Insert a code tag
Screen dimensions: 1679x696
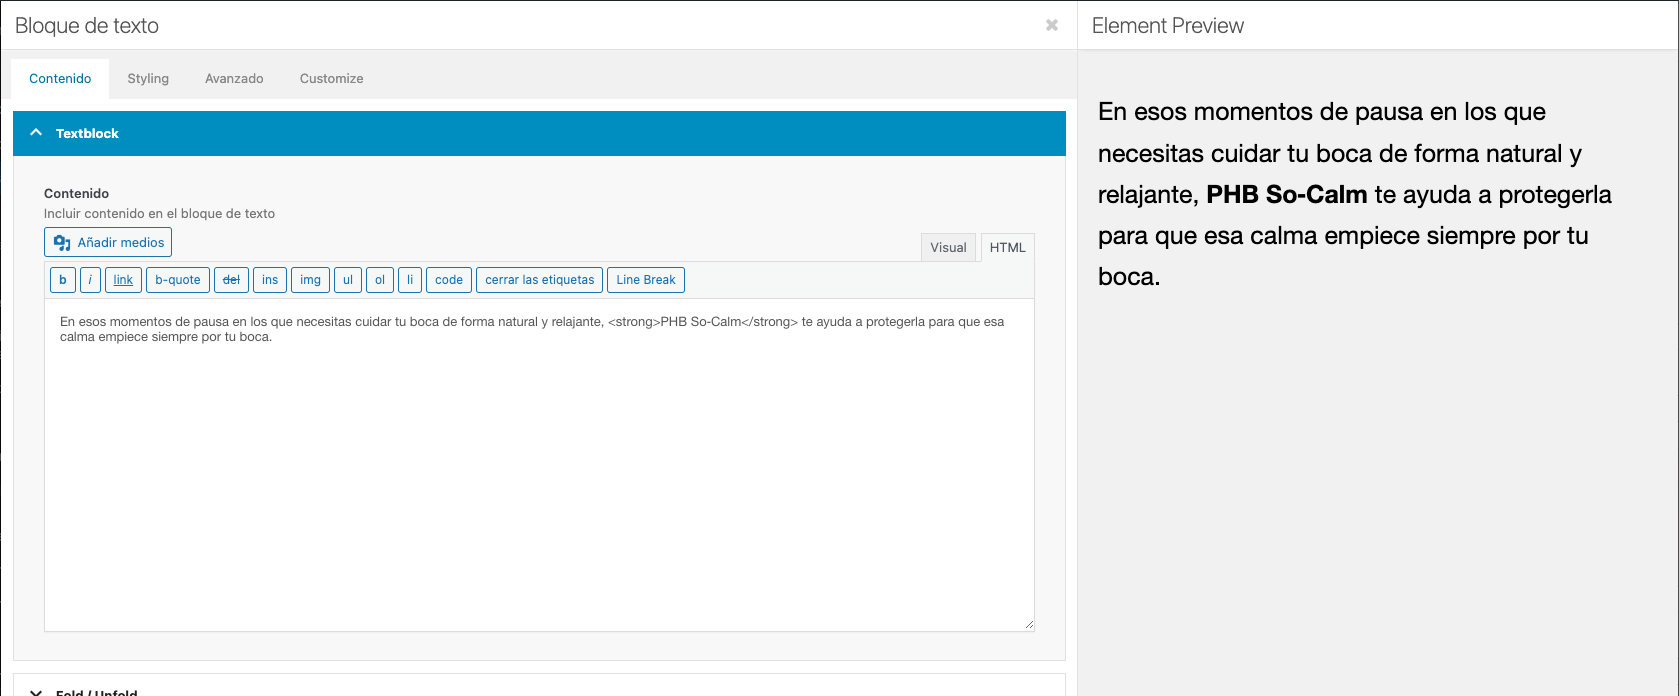pyautogui.click(x=449, y=280)
